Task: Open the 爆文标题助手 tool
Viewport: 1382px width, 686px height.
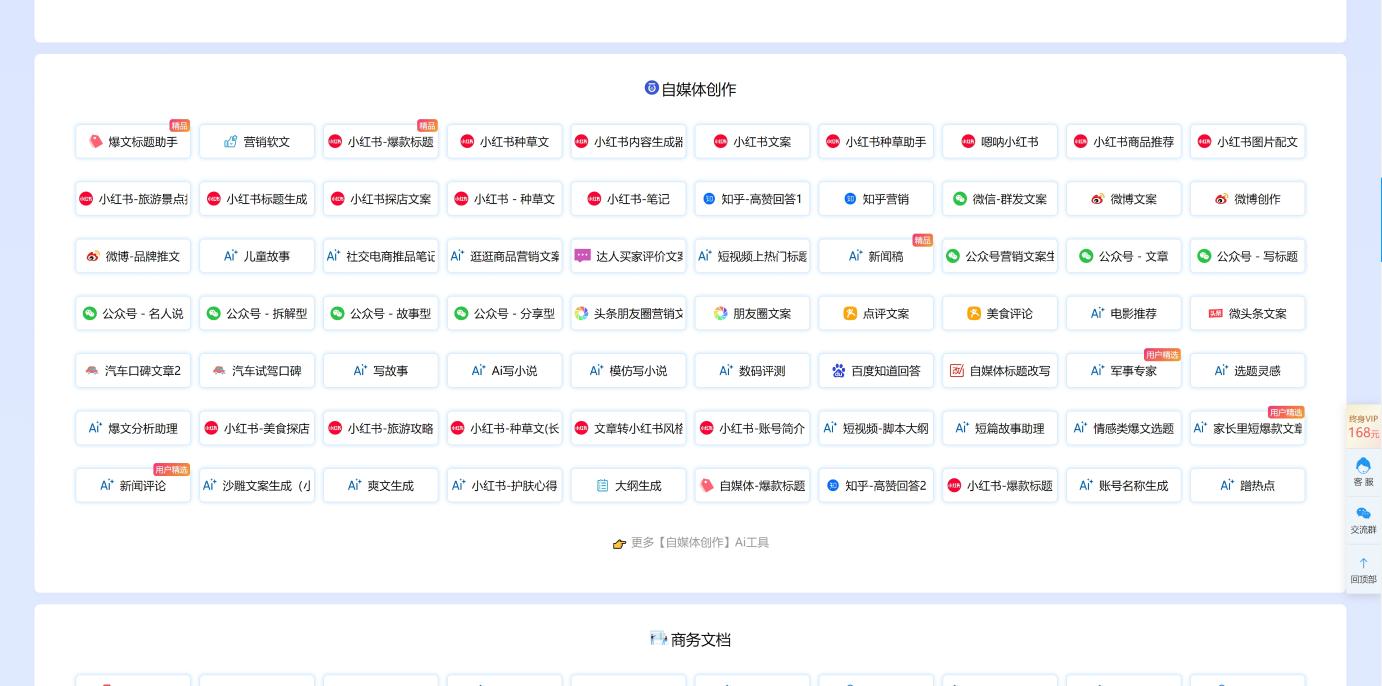Action: coord(133,142)
